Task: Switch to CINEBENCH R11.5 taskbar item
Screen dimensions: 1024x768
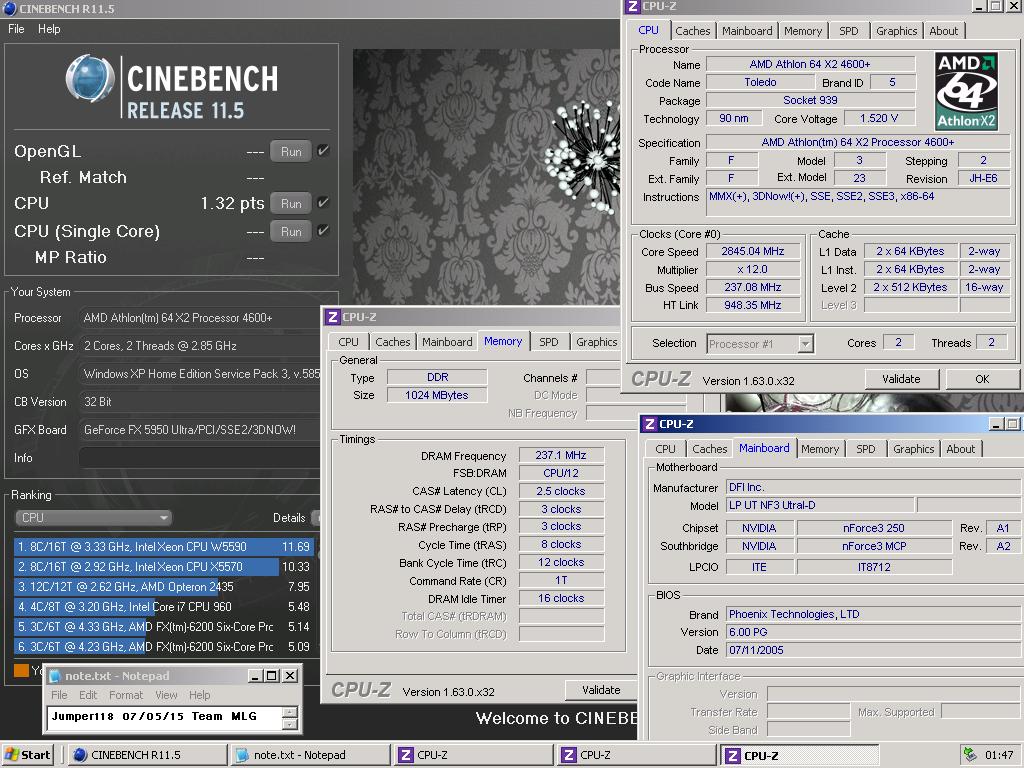Action: click(x=147, y=755)
